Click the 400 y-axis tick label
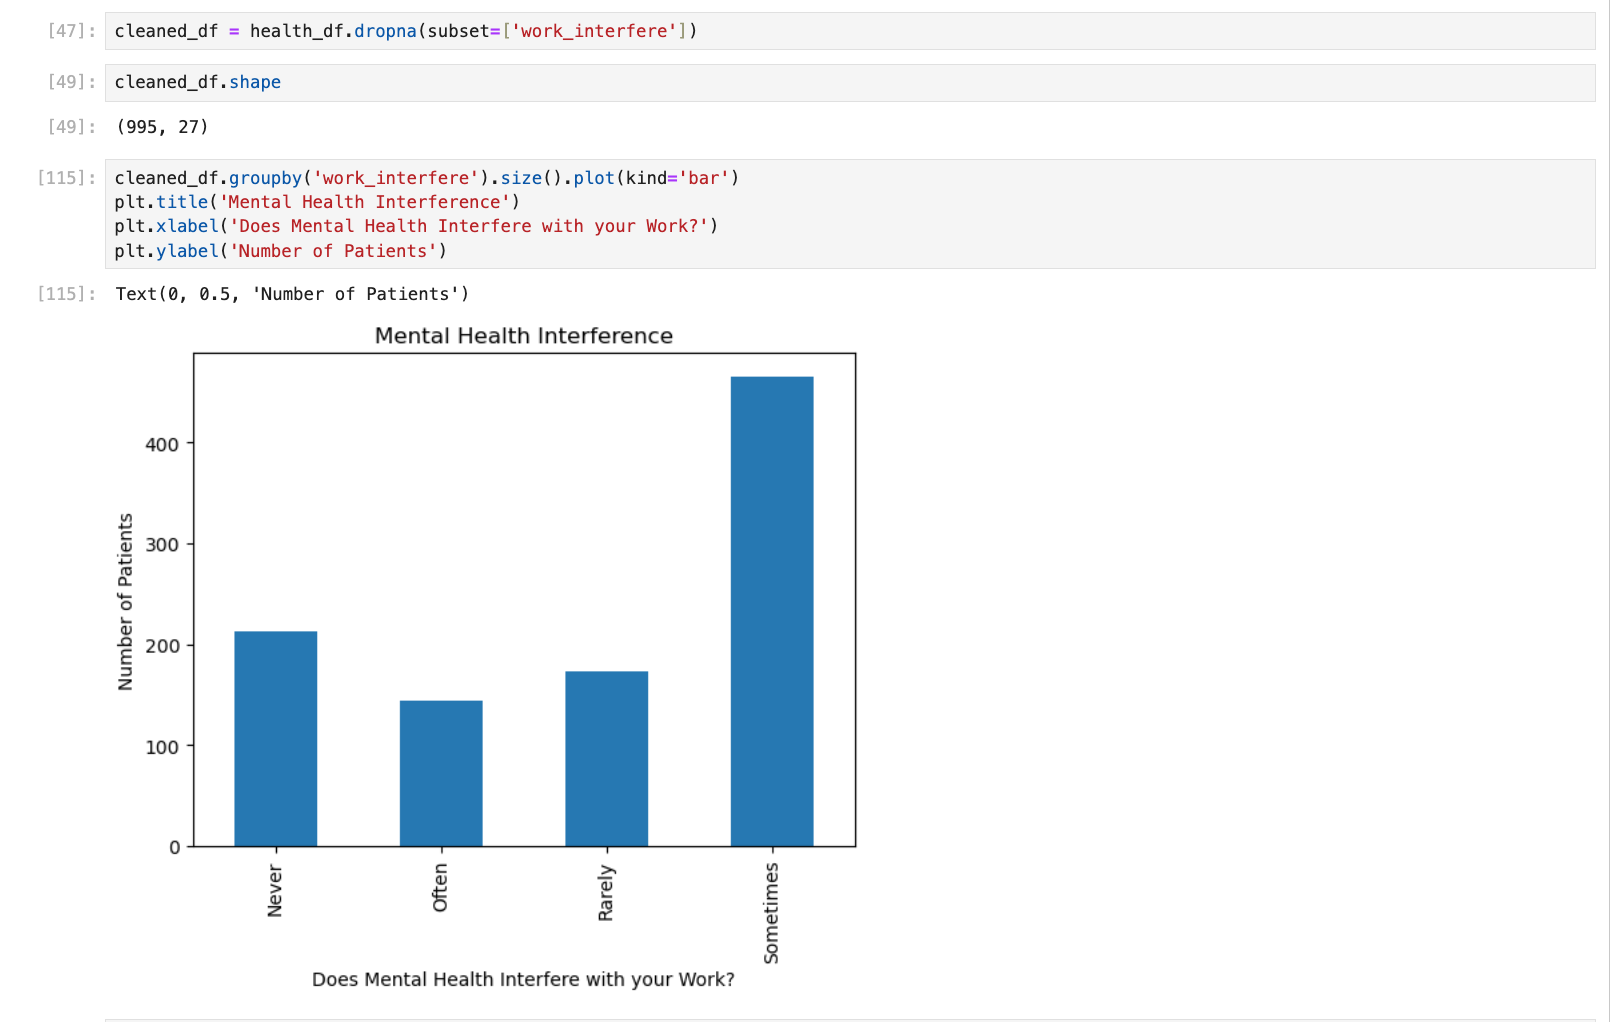 162,444
